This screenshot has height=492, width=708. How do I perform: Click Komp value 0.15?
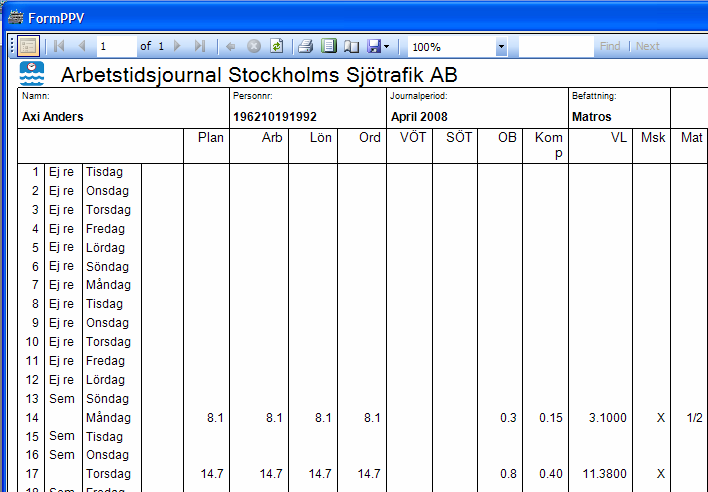pos(551,418)
